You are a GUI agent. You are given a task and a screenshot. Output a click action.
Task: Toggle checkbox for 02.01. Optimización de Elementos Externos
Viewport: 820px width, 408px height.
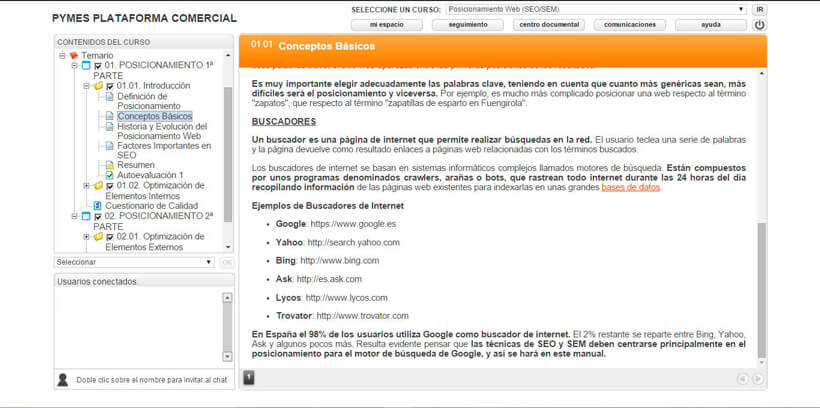(x=110, y=237)
